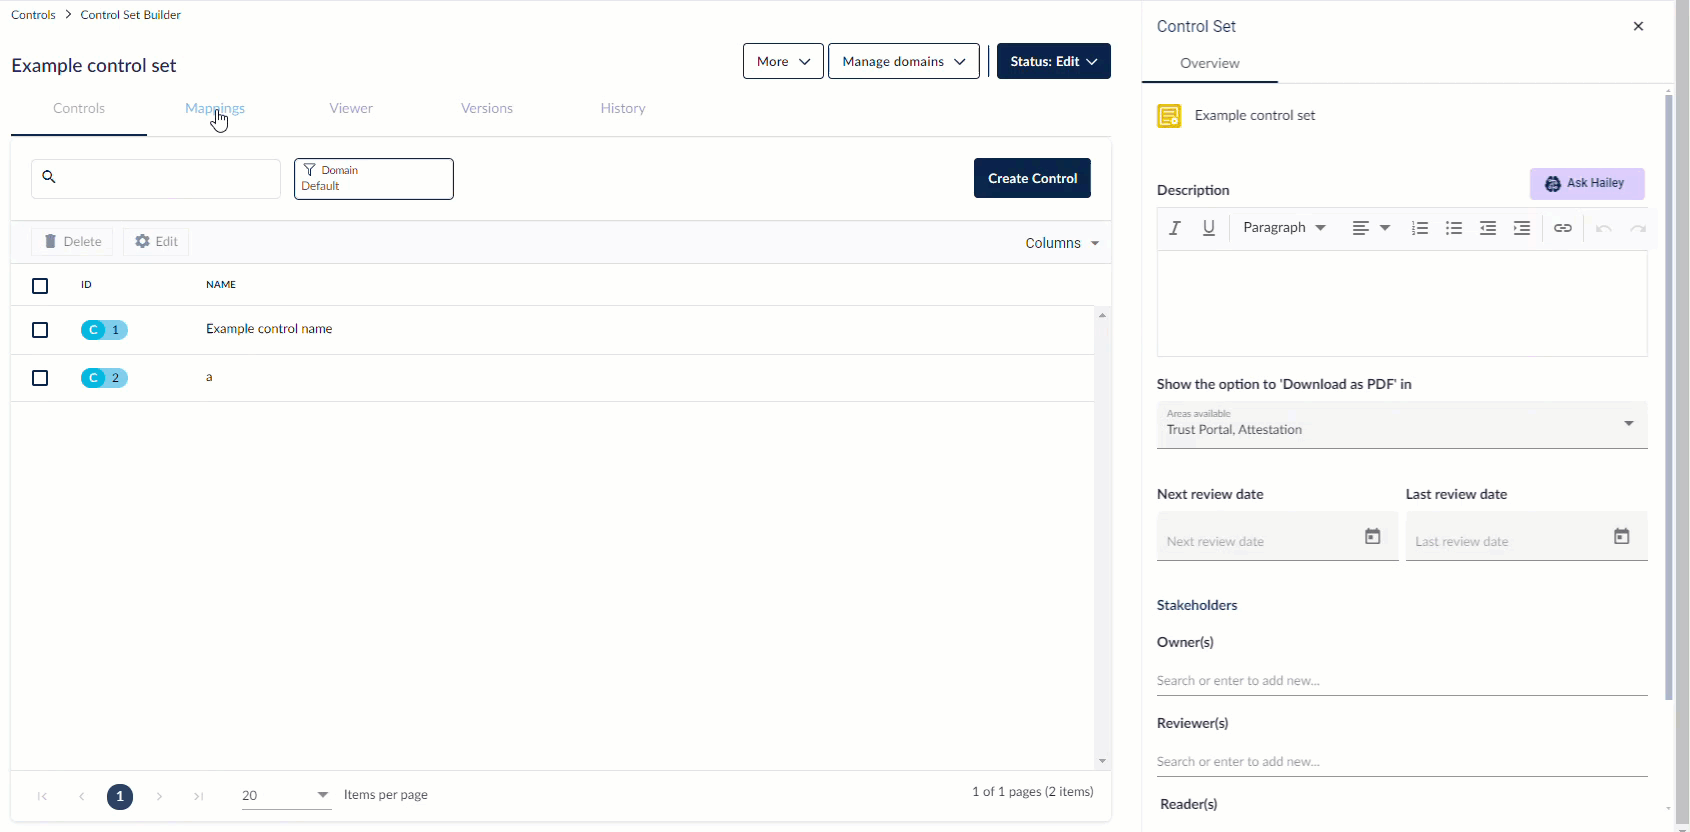Expand the Status: Edit dropdown
Screen dimensions: 1690x832
point(1053,61)
